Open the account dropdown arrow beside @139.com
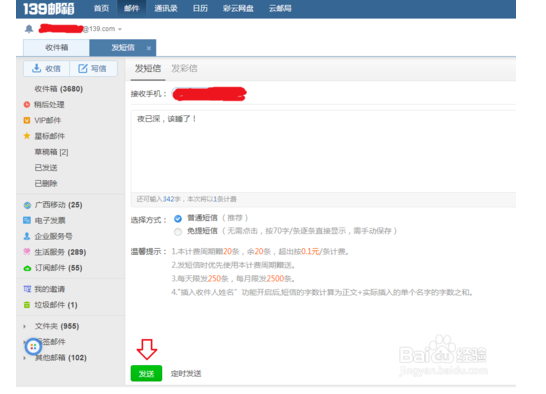 tap(120, 29)
